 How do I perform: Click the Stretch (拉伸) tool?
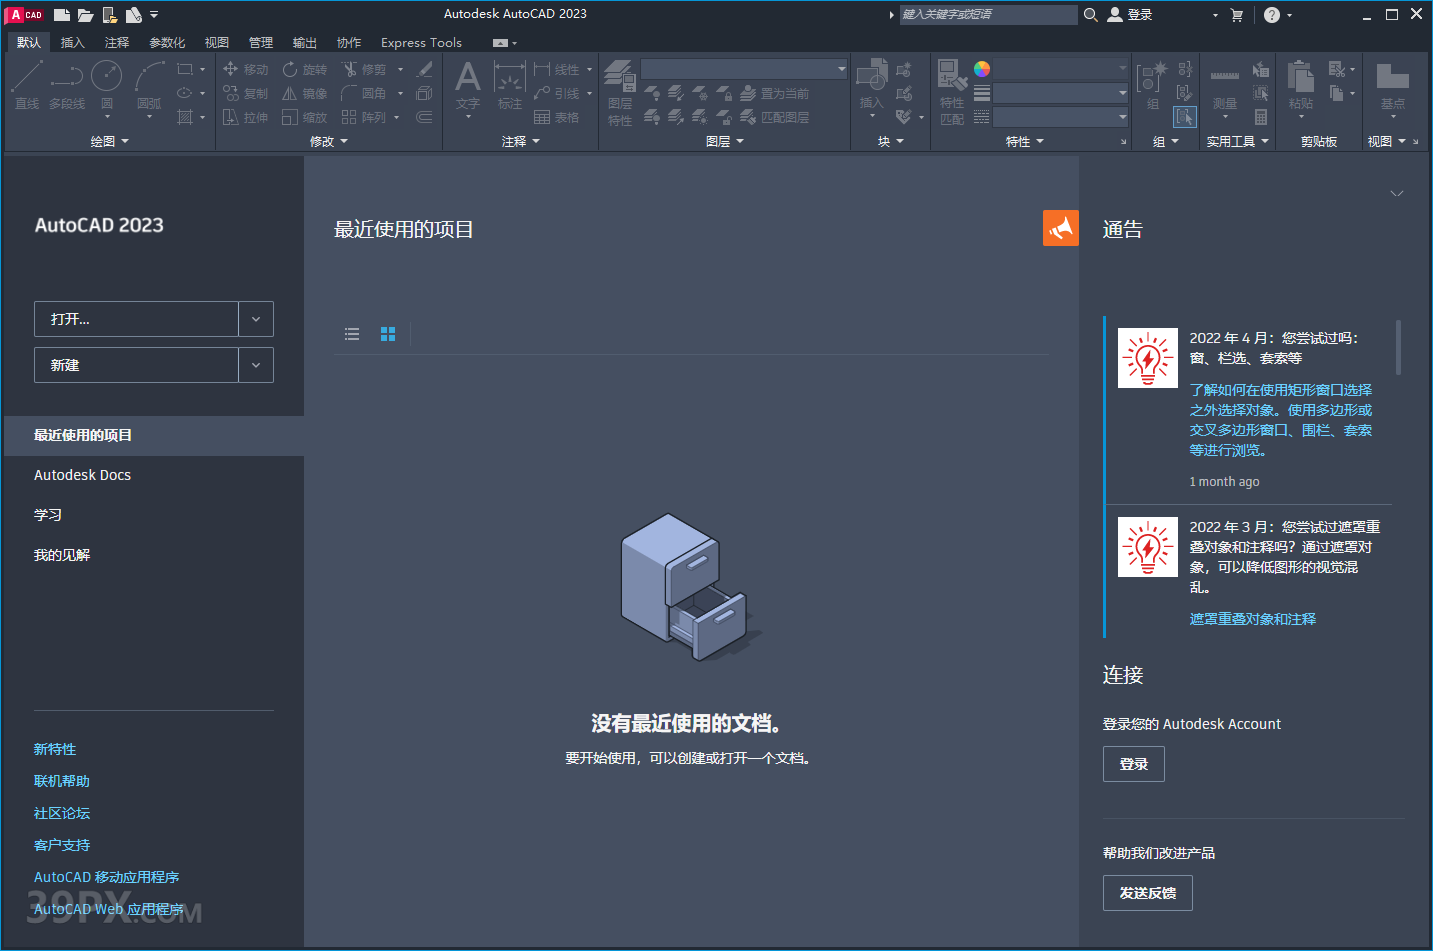point(246,117)
